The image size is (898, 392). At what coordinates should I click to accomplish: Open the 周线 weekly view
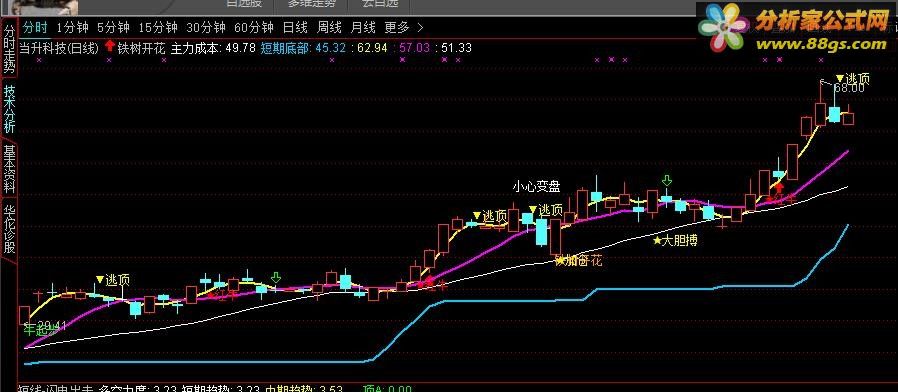pyautogui.click(x=329, y=27)
